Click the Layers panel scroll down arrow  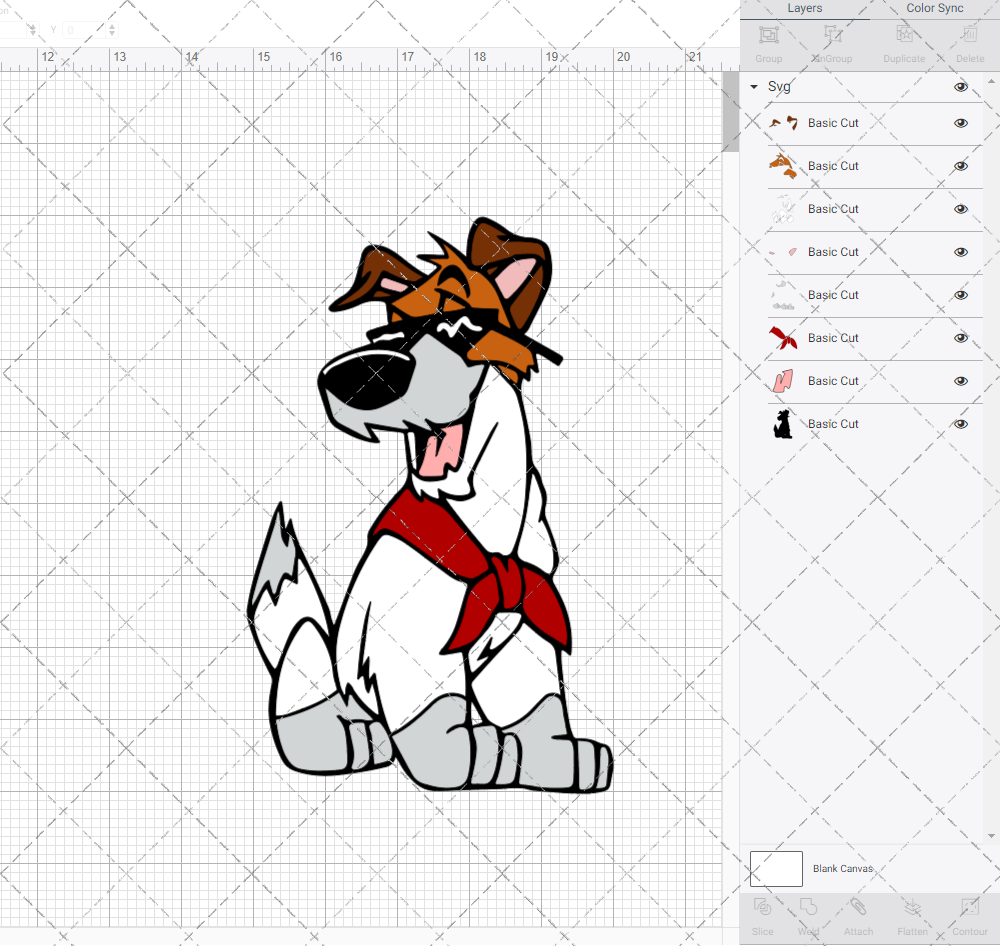click(x=990, y=836)
